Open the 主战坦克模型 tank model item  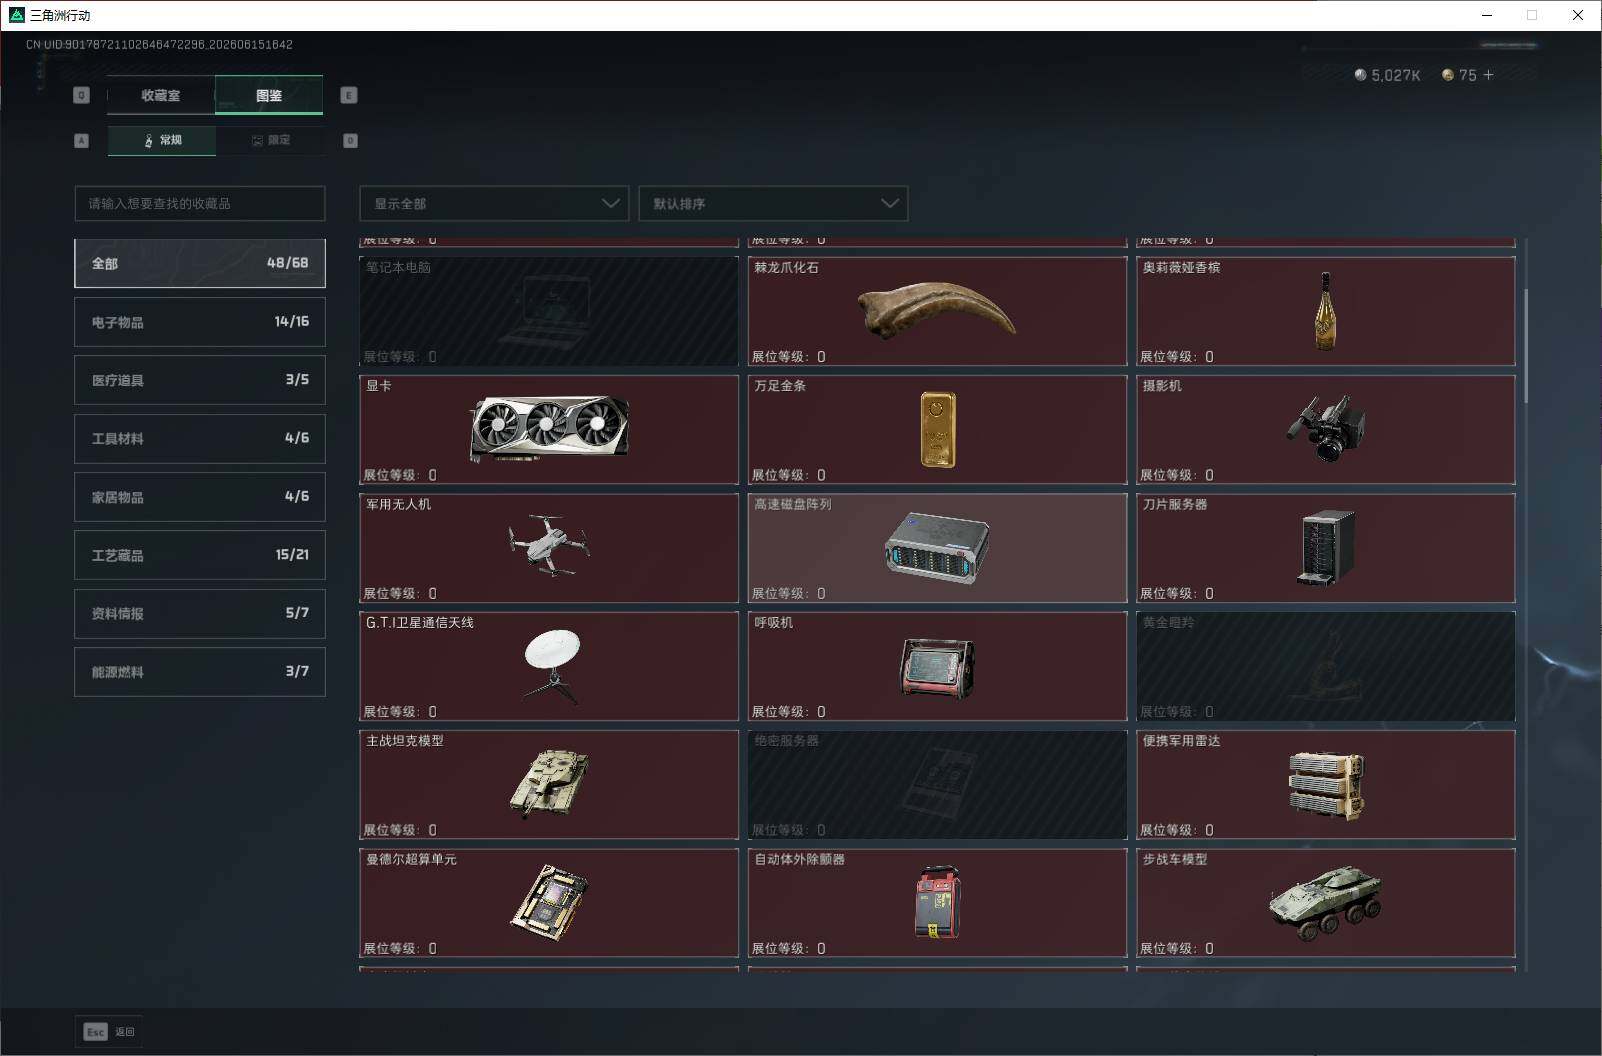point(549,785)
